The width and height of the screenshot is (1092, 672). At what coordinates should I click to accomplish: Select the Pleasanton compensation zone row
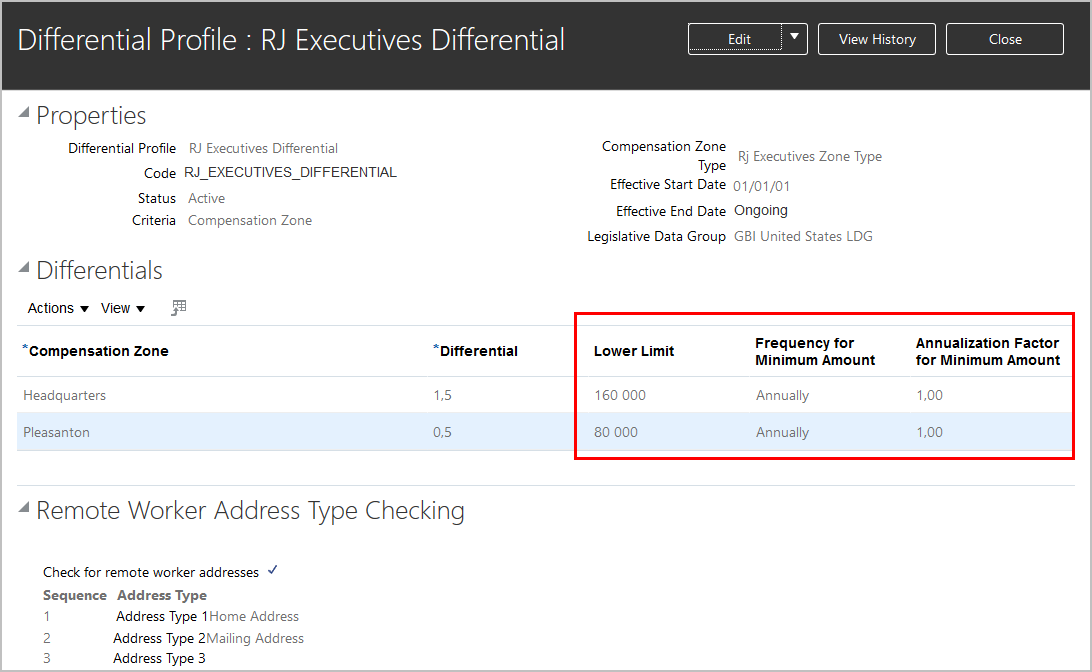(x=57, y=432)
